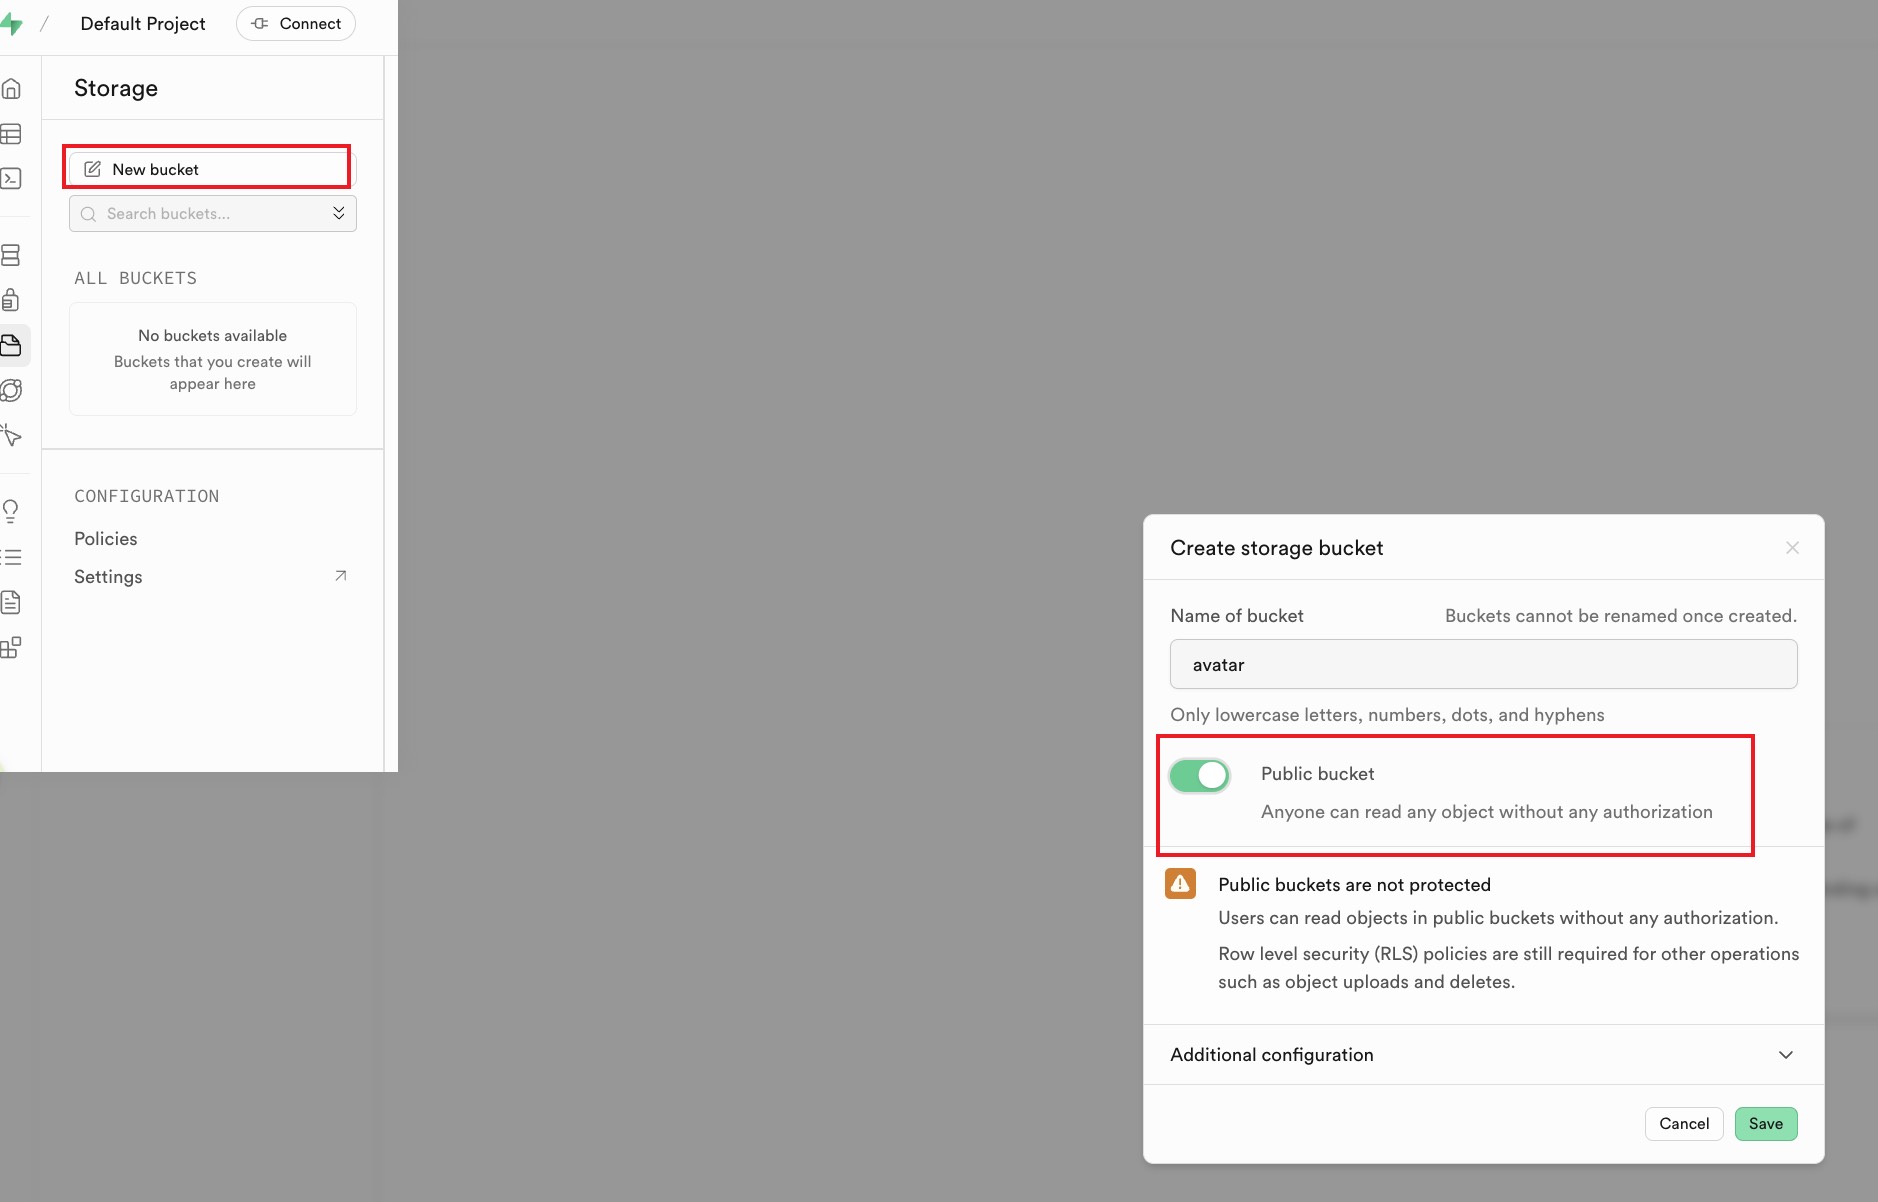Click the Name of bucket input field
Image resolution: width=1878 pixels, height=1202 pixels.
[1483, 665]
